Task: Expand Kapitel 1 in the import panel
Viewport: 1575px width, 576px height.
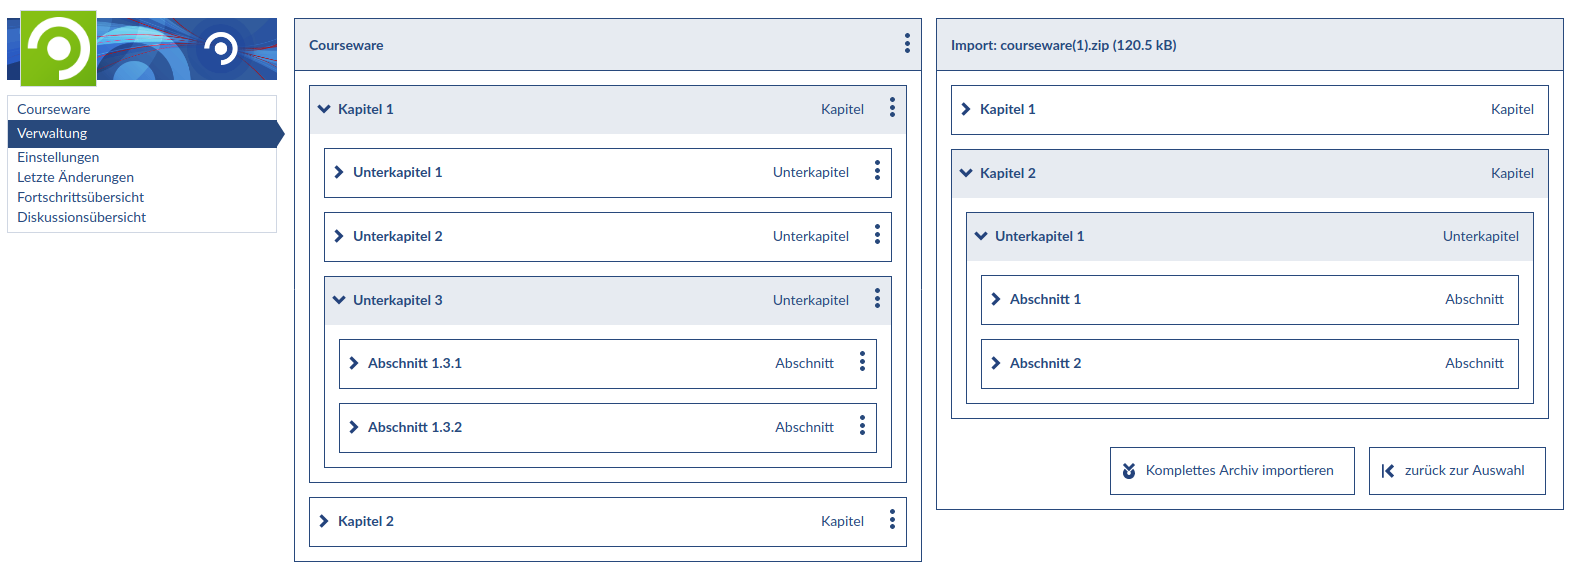Action: point(966,109)
